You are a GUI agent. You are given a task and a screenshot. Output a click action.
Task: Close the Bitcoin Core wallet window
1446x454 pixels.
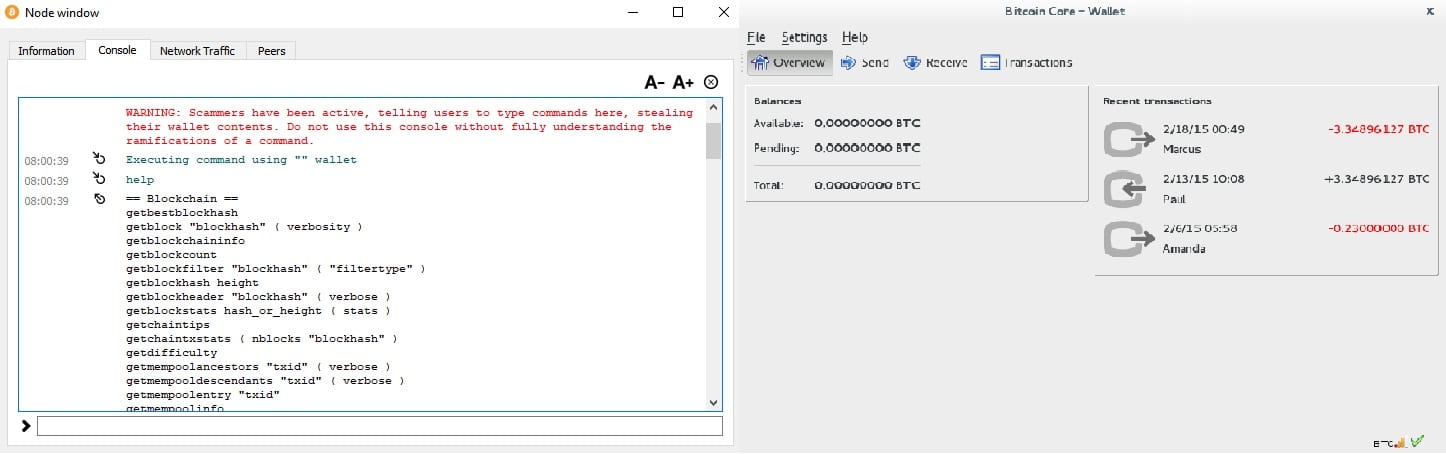click(1432, 11)
